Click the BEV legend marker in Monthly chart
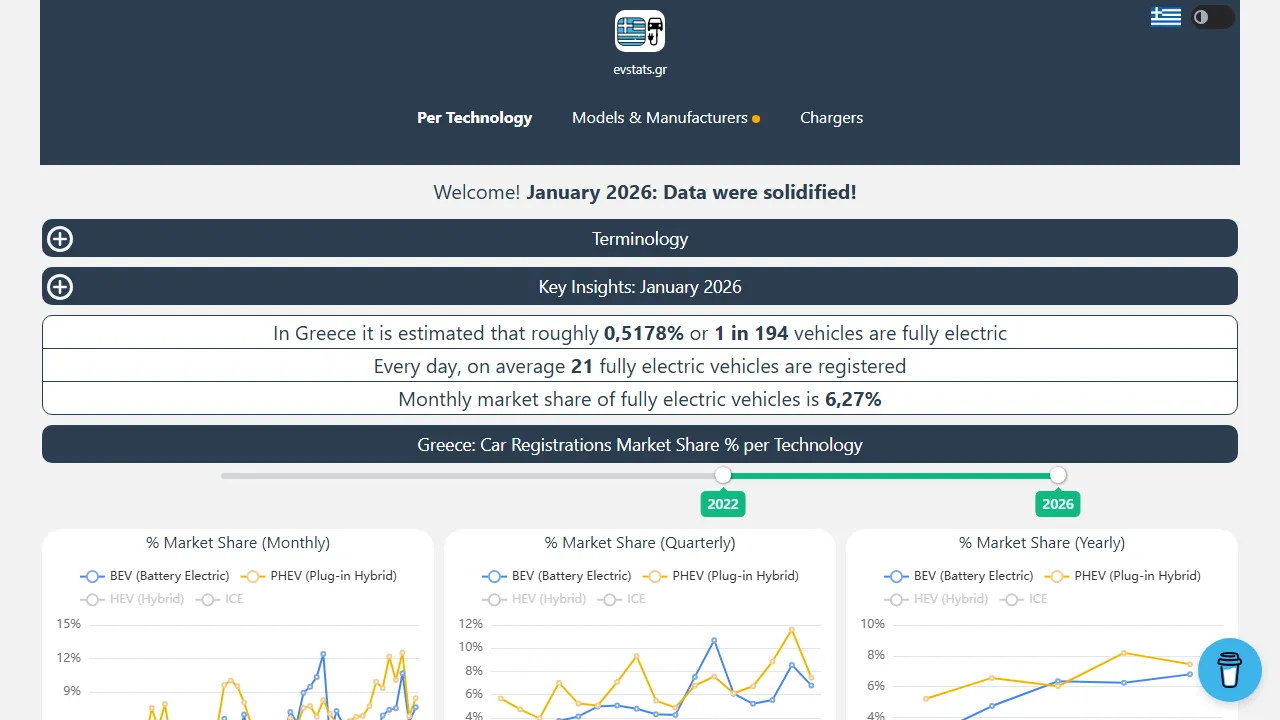The width and height of the screenshot is (1280, 720). point(93,576)
